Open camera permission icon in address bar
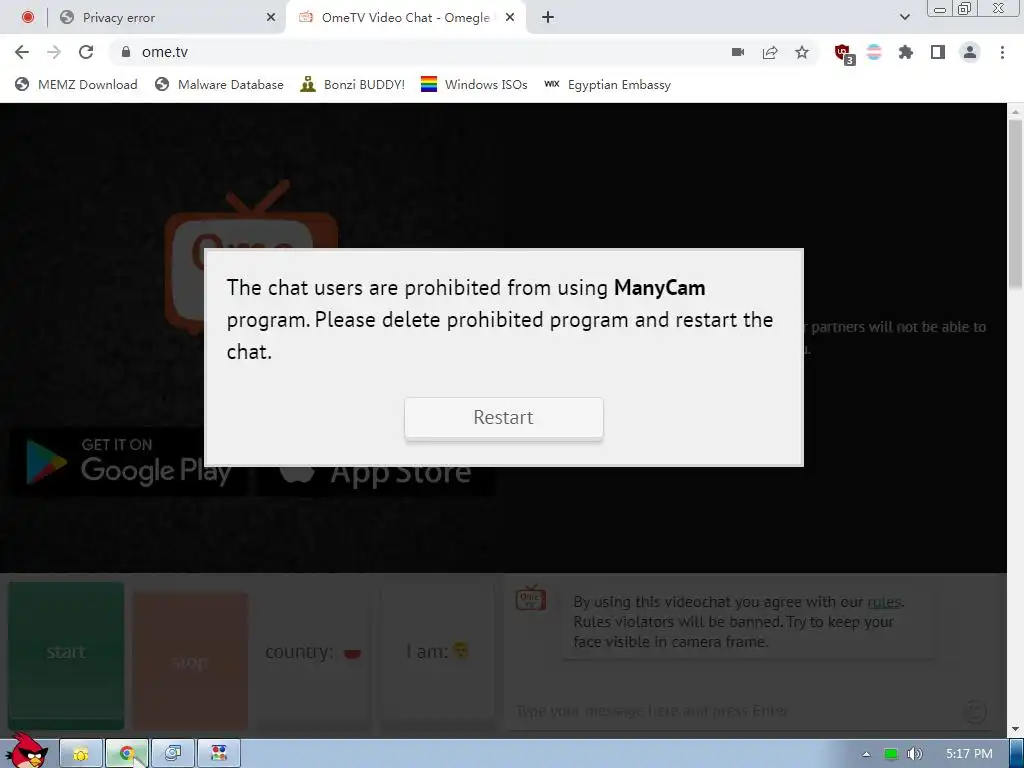Image resolution: width=1024 pixels, height=768 pixels. (x=738, y=52)
